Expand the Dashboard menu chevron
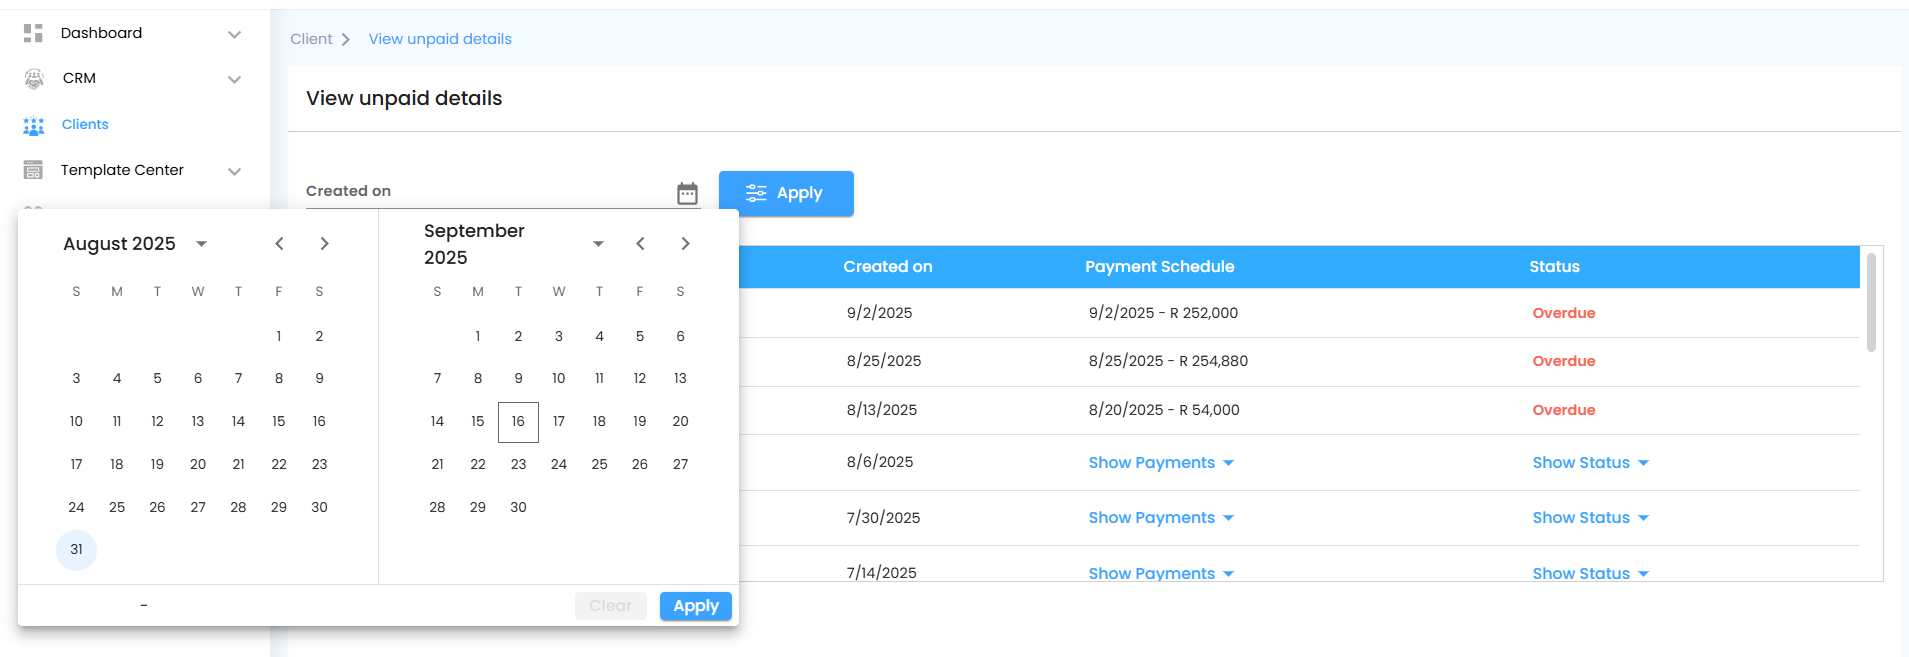 (234, 34)
